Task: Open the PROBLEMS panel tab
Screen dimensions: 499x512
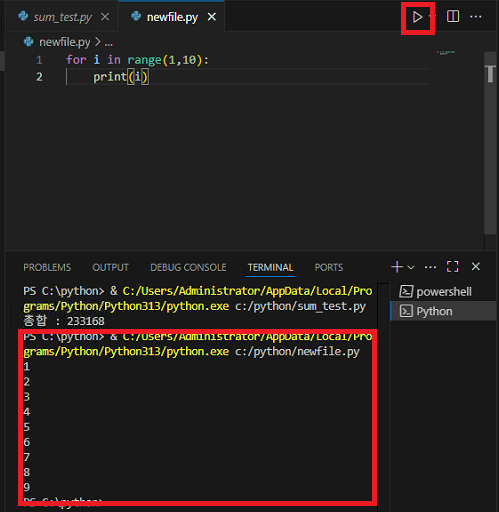Action: (47, 267)
